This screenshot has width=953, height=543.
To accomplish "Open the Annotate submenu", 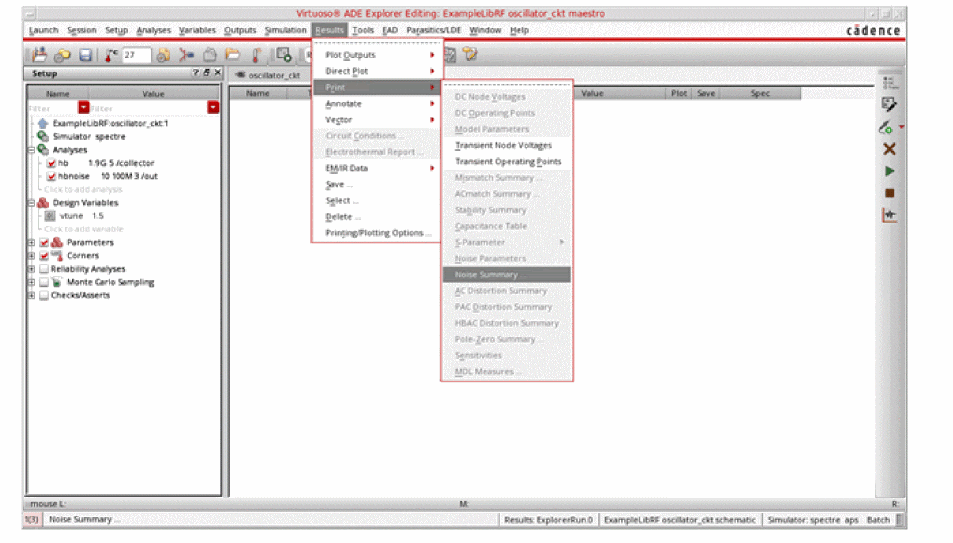I will pyautogui.click(x=377, y=104).
